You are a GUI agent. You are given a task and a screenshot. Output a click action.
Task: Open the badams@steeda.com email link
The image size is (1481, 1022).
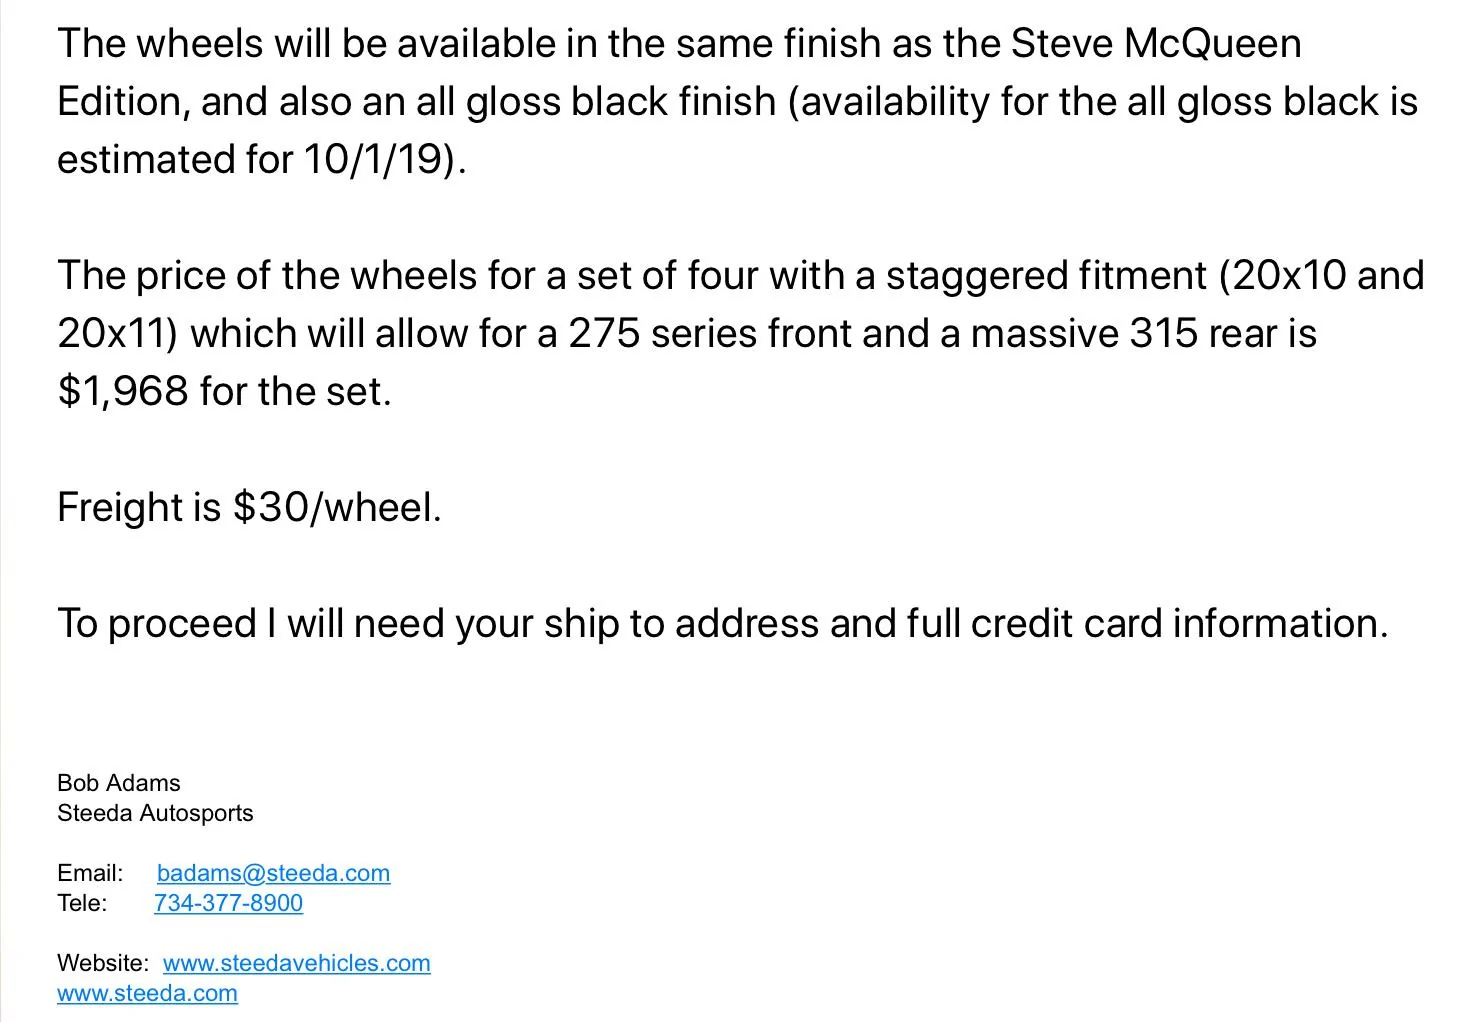click(273, 873)
